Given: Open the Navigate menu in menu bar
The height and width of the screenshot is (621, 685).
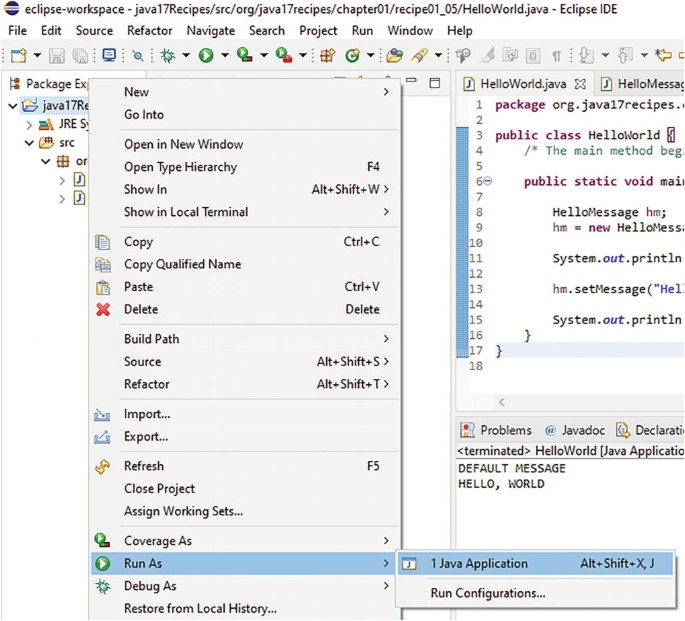Looking at the screenshot, I should tap(210, 30).
